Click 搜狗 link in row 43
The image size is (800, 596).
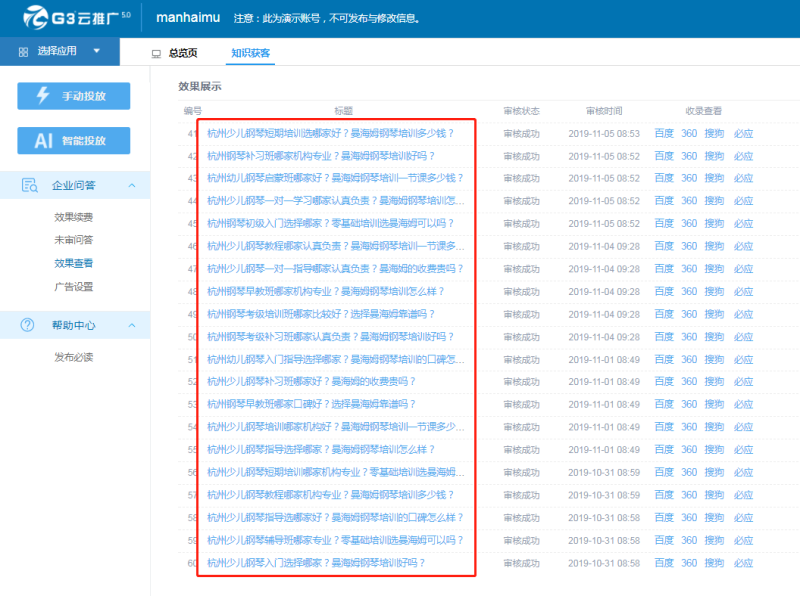[714, 178]
